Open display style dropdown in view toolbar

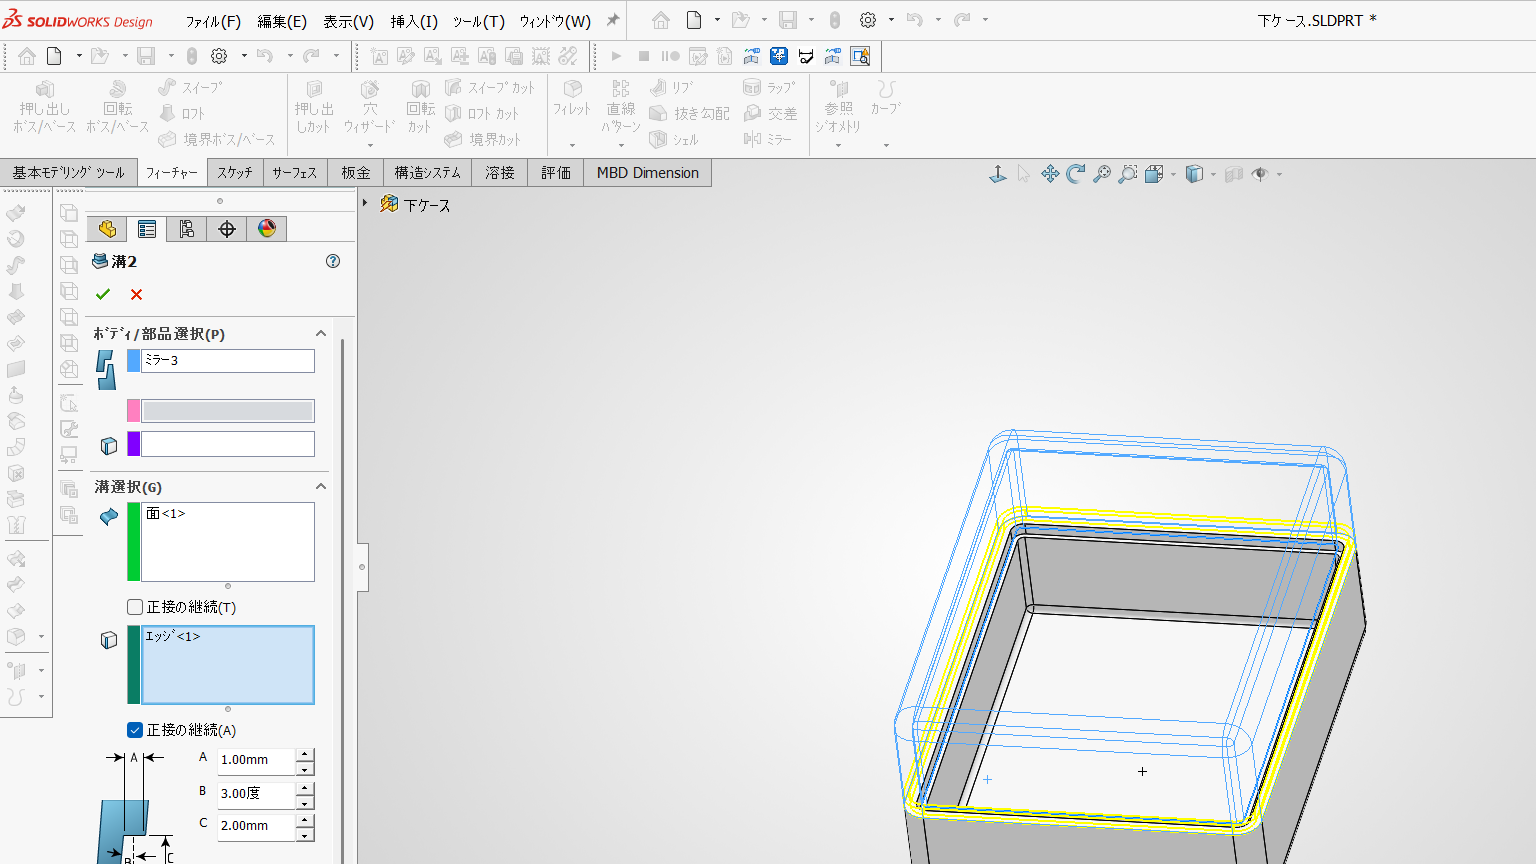(1213, 174)
